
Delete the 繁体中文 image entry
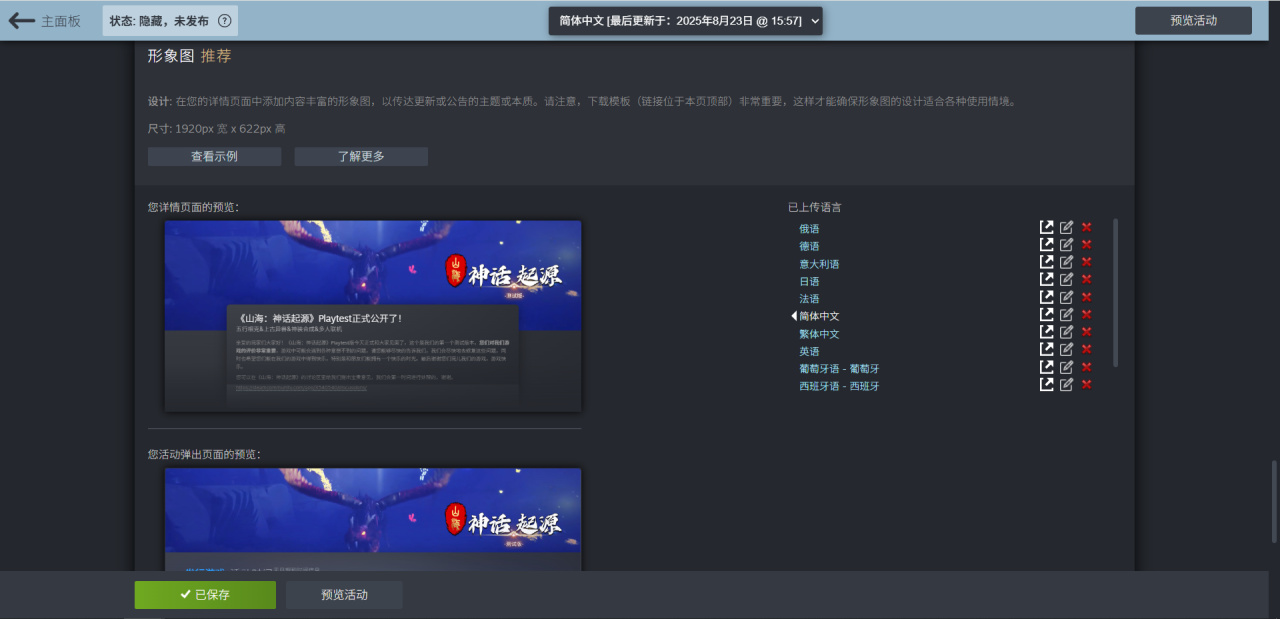pos(1087,333)
